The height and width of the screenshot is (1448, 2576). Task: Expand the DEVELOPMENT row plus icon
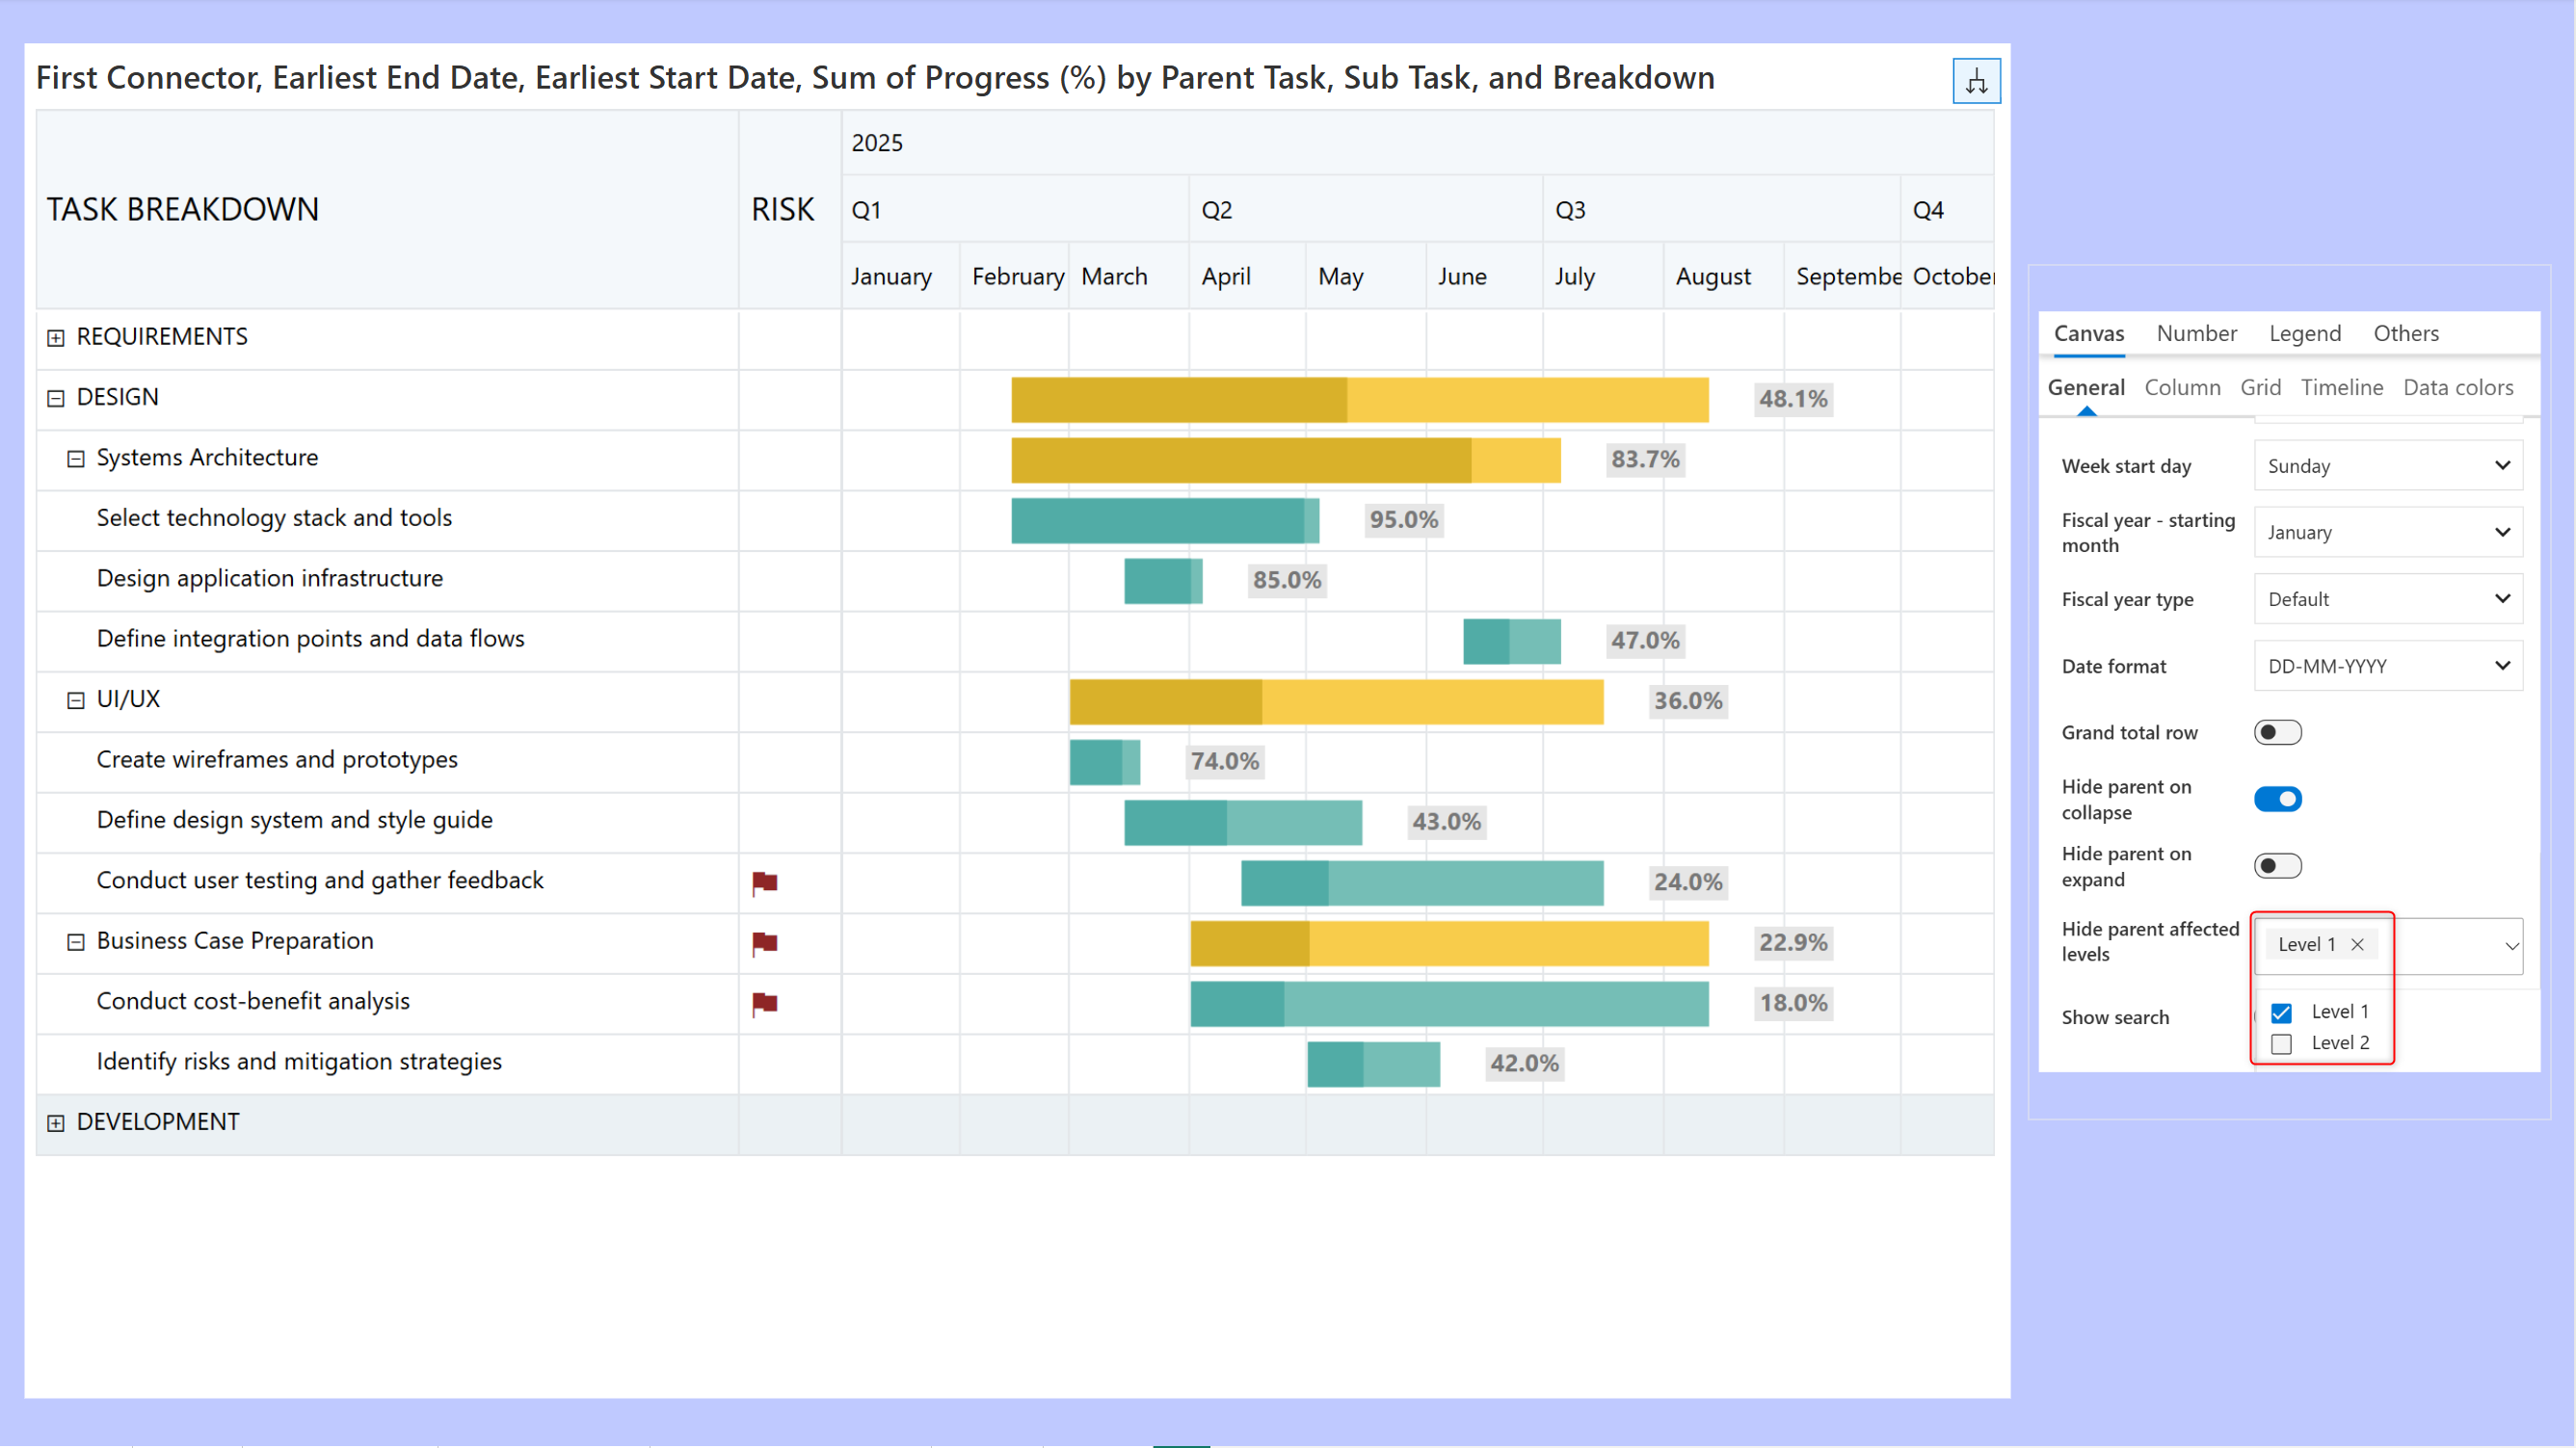pyautogui.click(x=56, y=1123)
